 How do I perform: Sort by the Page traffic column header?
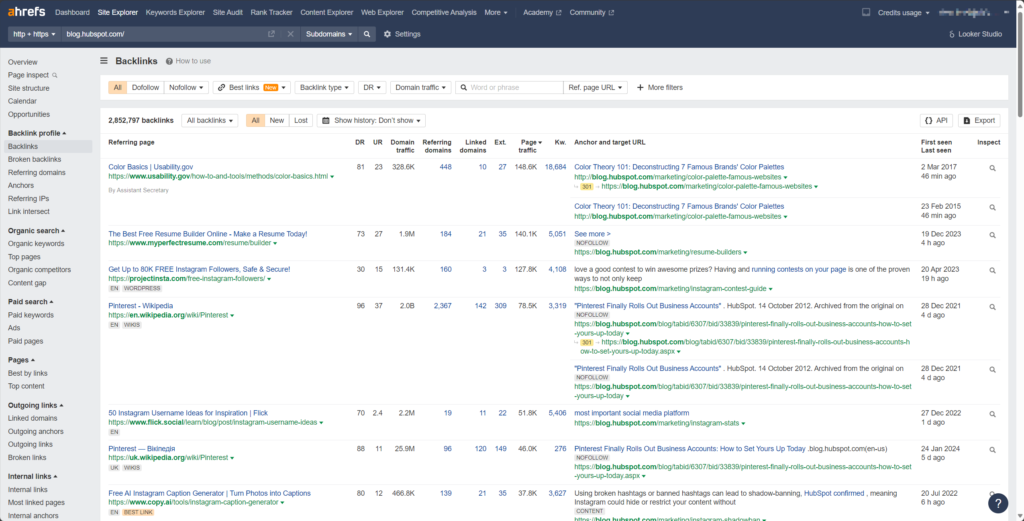pos(528,146)
